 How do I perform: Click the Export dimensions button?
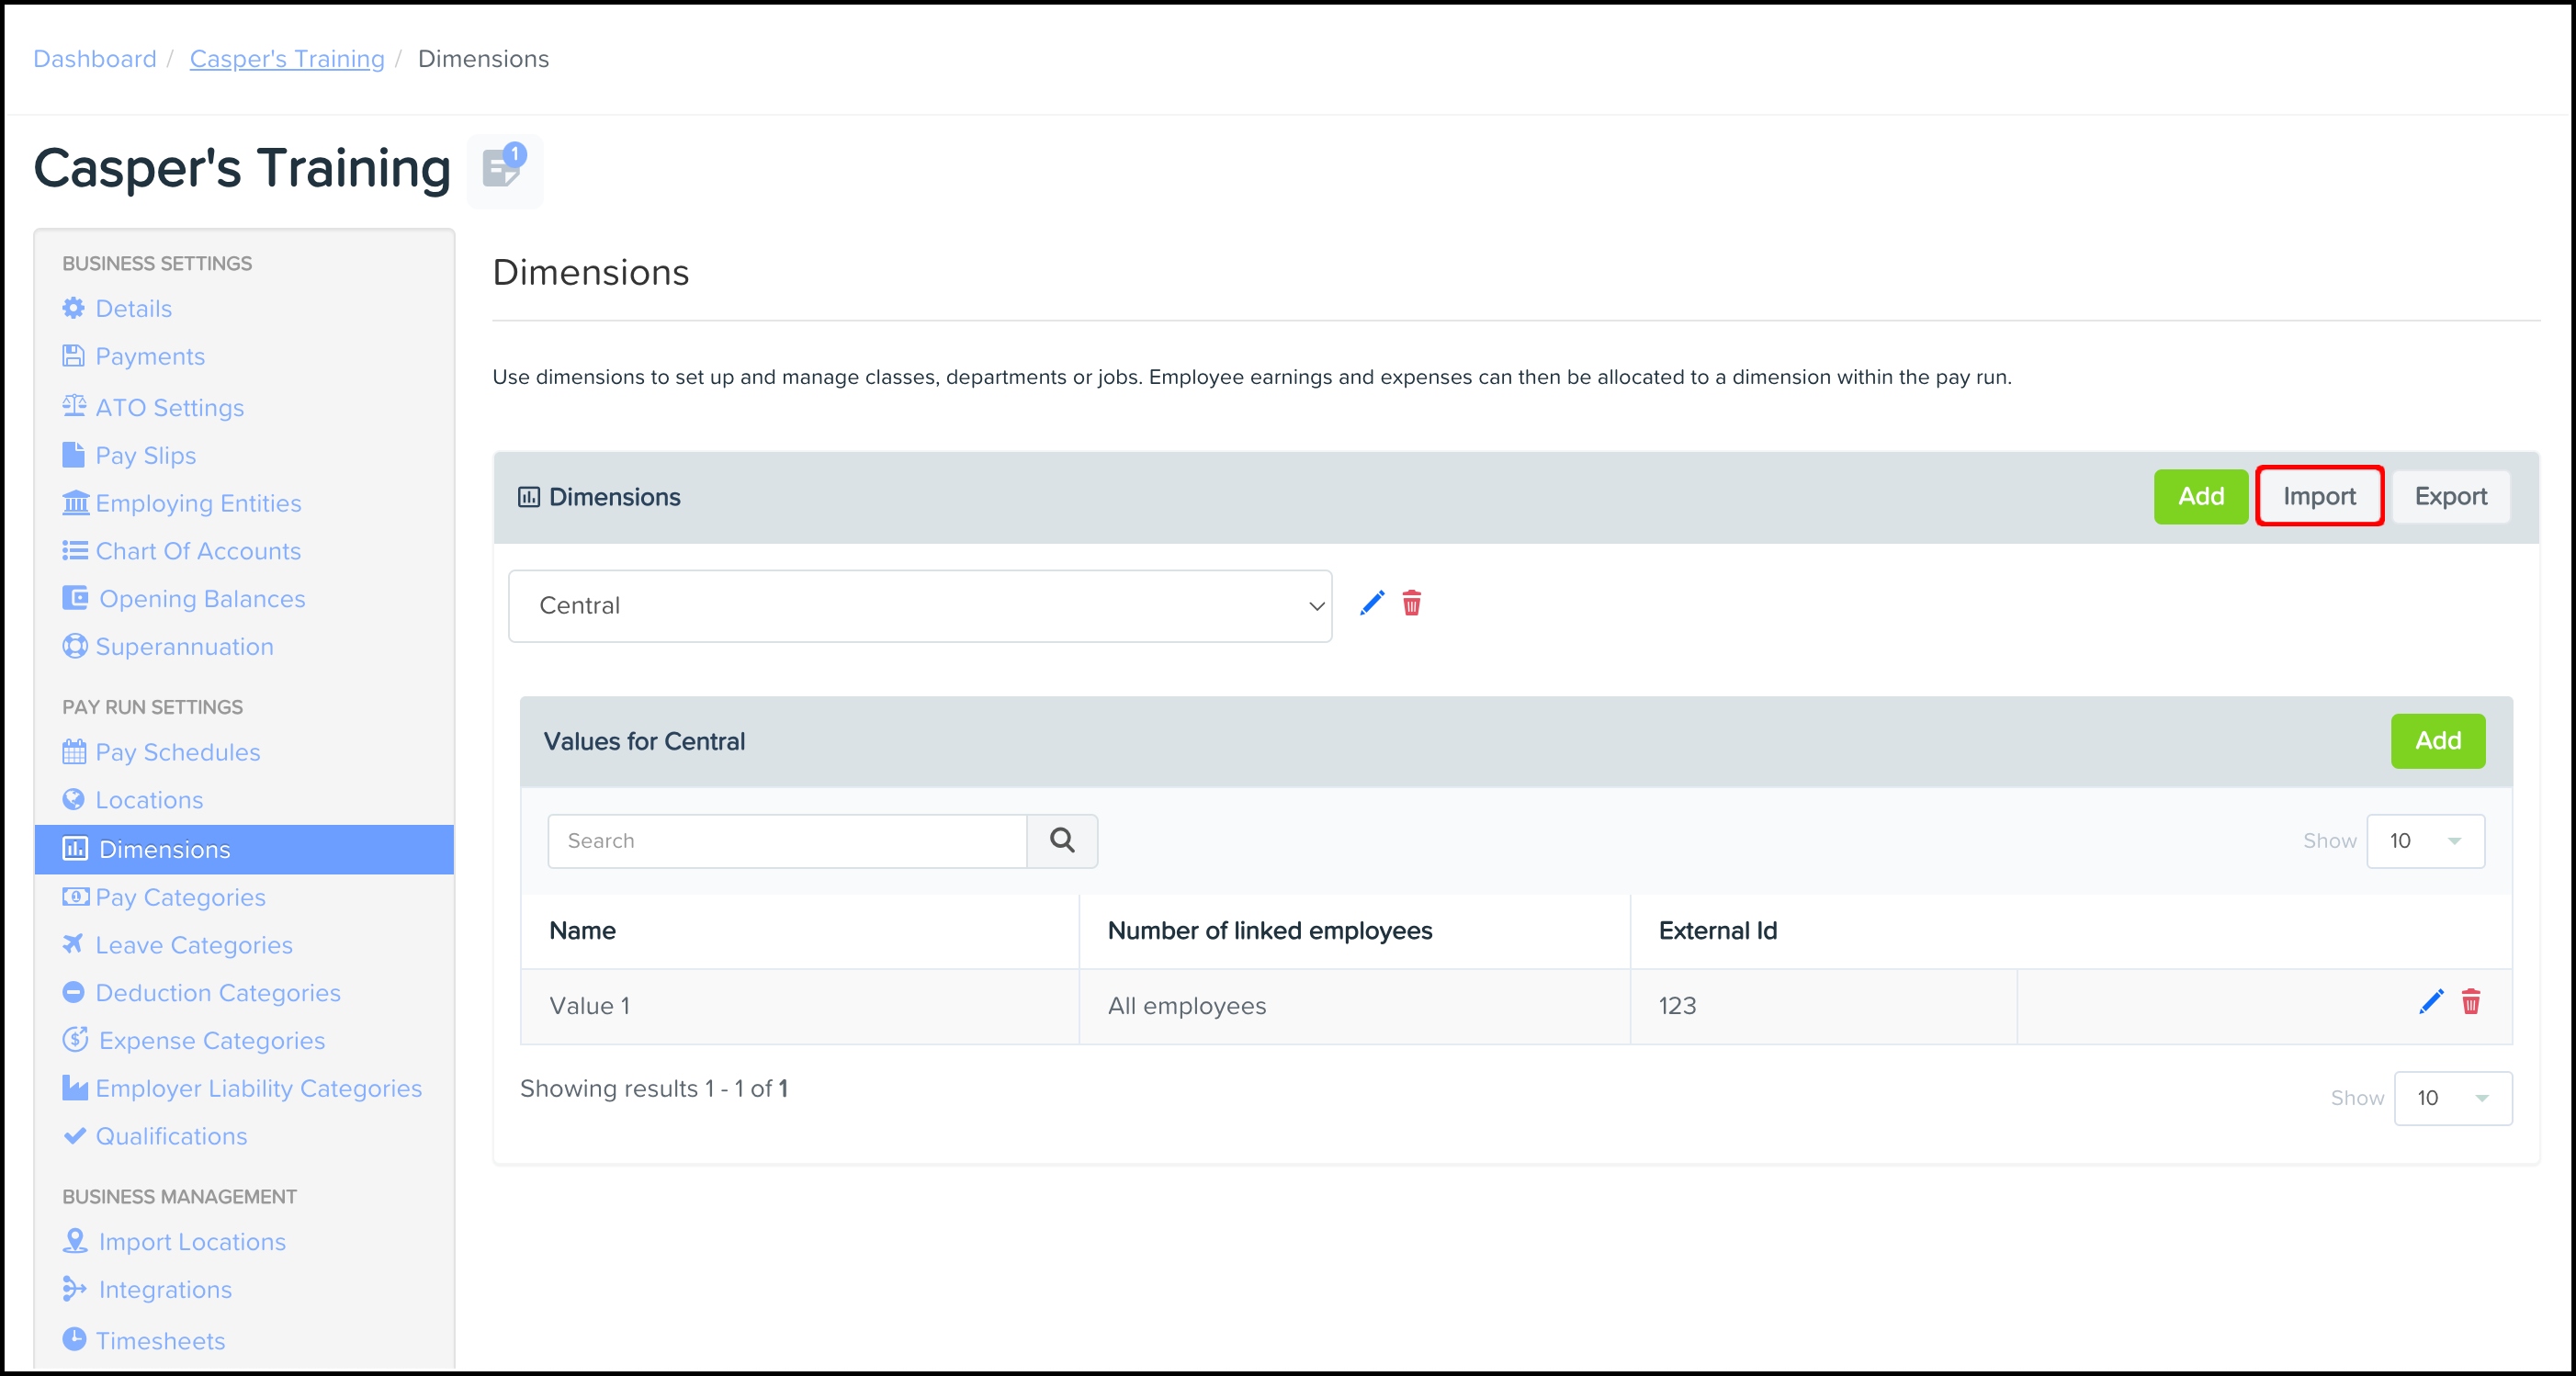pos(2450,496)
